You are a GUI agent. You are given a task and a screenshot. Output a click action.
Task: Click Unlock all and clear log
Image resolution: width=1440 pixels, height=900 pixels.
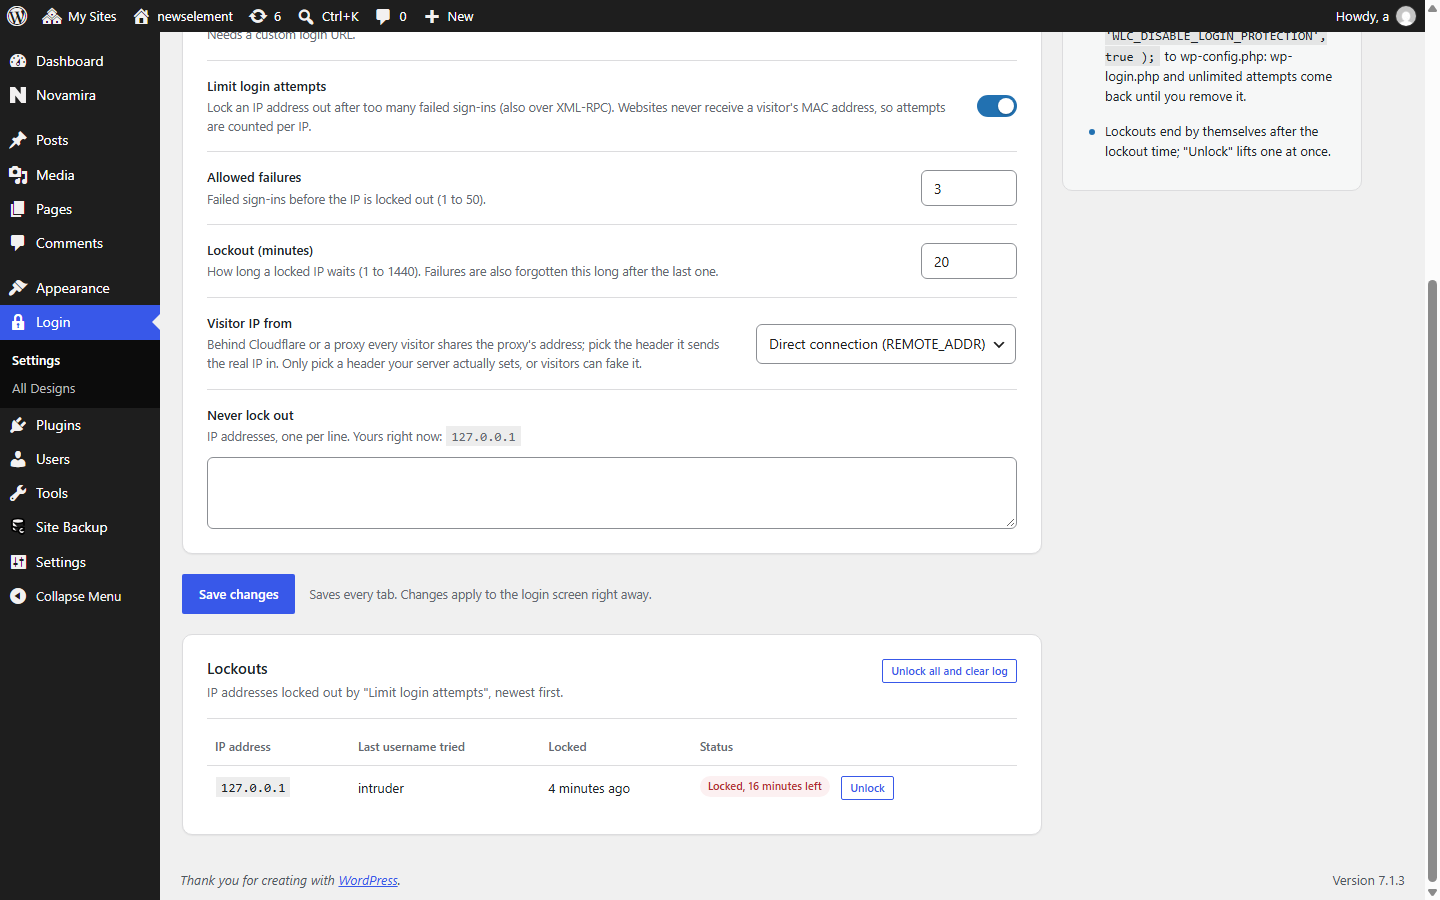[949, 671]
